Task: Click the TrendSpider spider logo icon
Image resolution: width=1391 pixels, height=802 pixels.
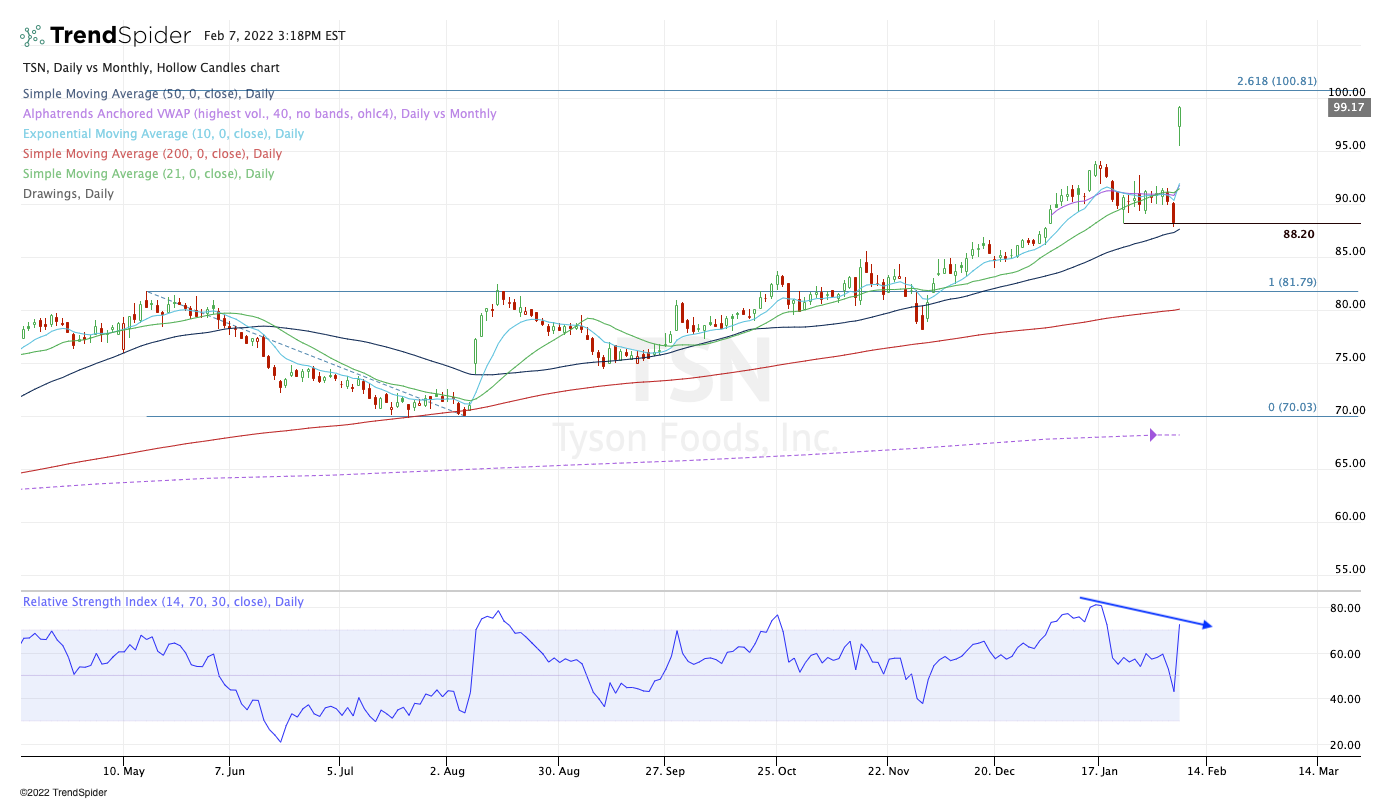Action: (33, 36)
